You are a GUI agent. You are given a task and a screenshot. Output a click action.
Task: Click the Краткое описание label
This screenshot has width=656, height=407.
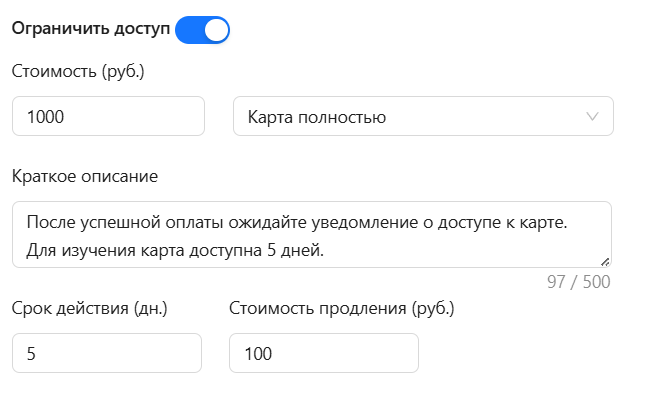(x=85, y=177)
